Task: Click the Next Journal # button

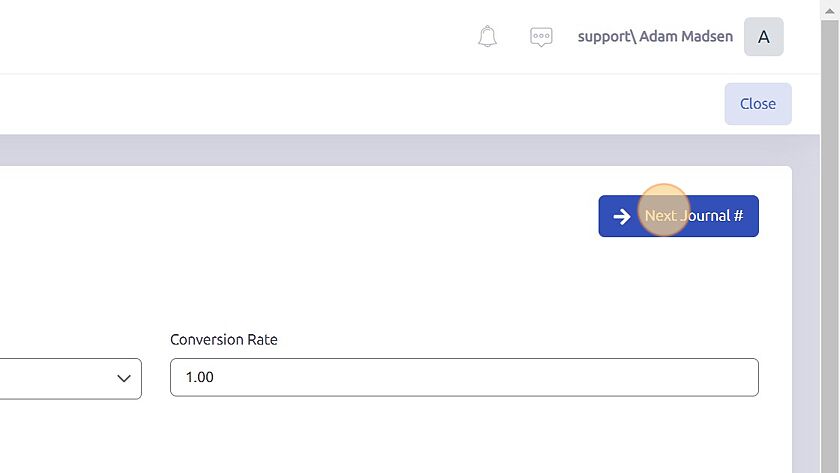Action: tap(678, 216)
